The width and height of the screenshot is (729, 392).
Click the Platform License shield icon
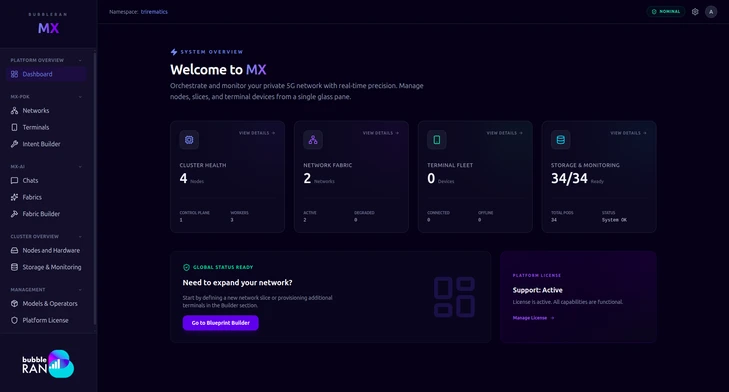[x=14, y=320]
